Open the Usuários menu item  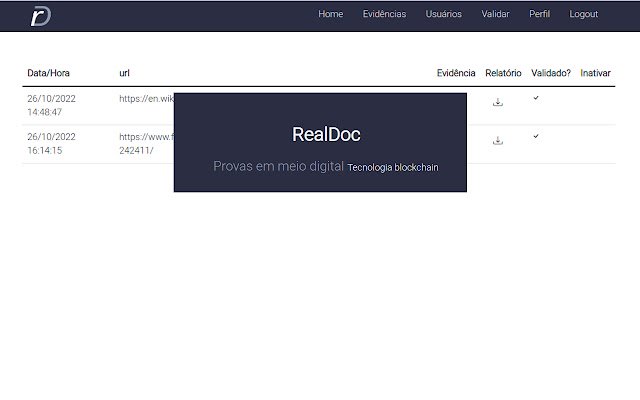pyautogui.click(x=443, y=14)
